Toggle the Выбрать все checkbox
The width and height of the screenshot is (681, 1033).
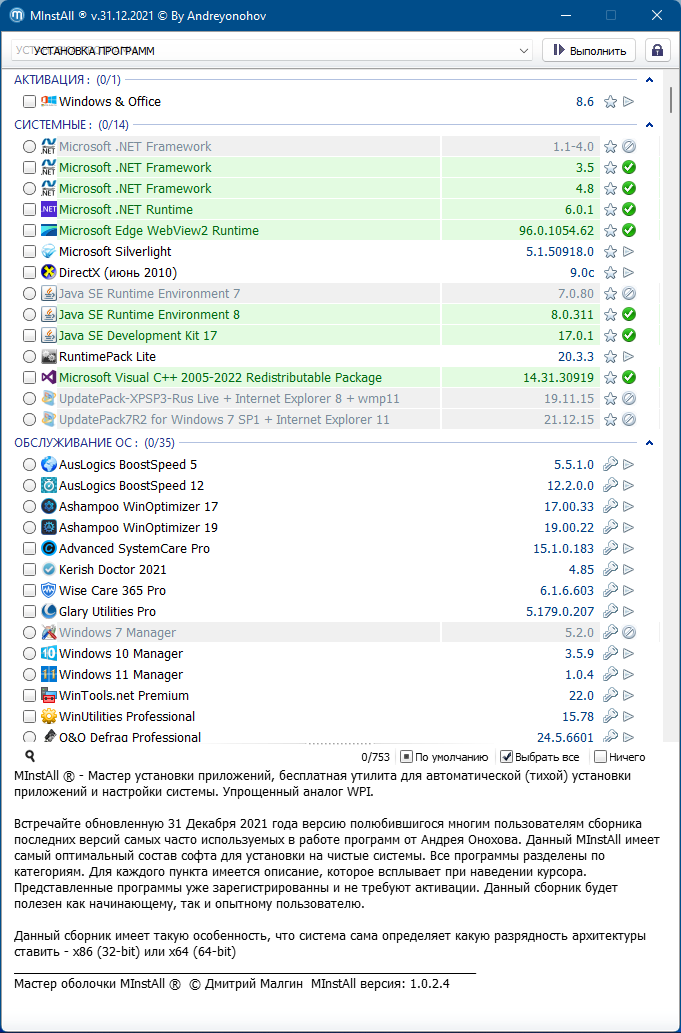(506, 757)
